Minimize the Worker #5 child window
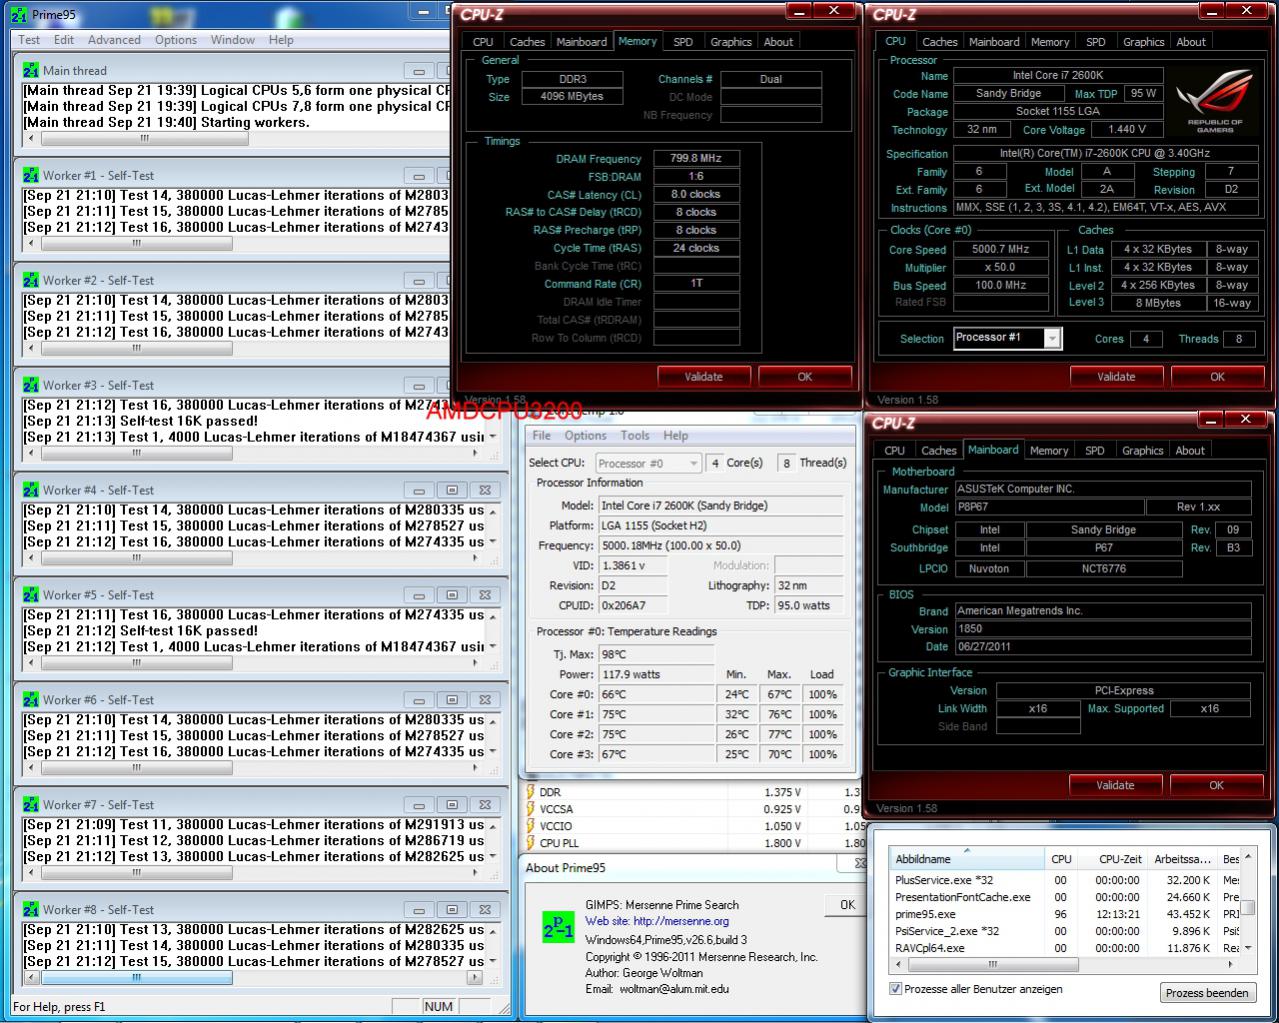1279x1023 pixels. [419, 595]
